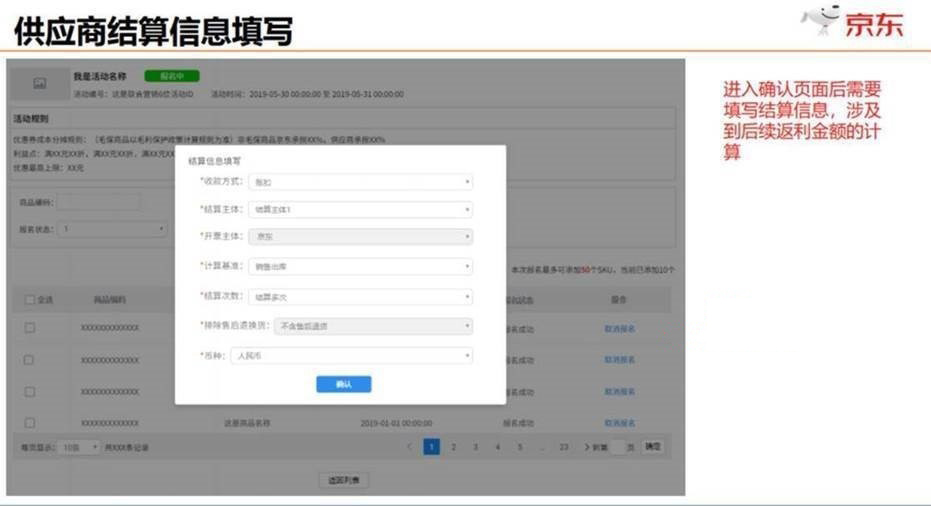The width and height of the screenshot is (931, 506).
Task: Click the page-jump number input field
Action: 618,447
